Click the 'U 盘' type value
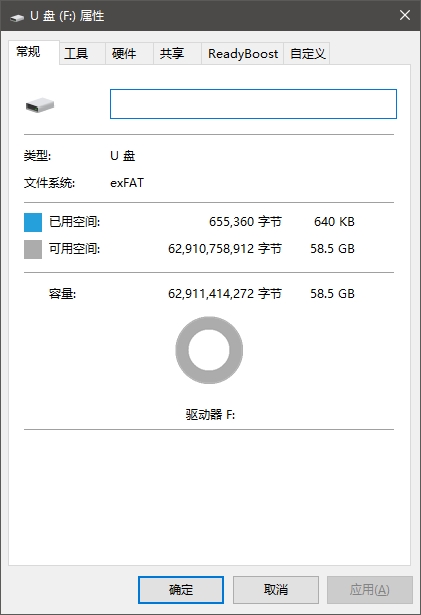The width and height of the screenshot is (421, 615). click(x=123, y=156)
